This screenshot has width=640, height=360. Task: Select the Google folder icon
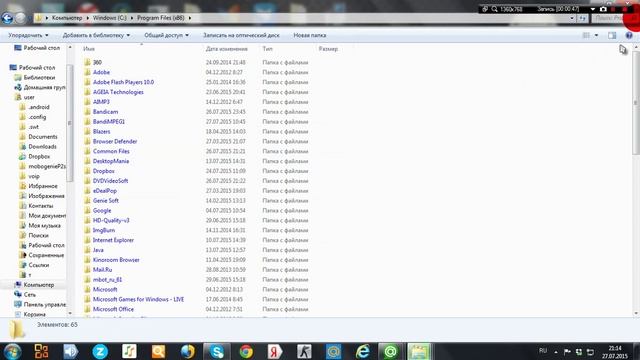pos(87,211)
